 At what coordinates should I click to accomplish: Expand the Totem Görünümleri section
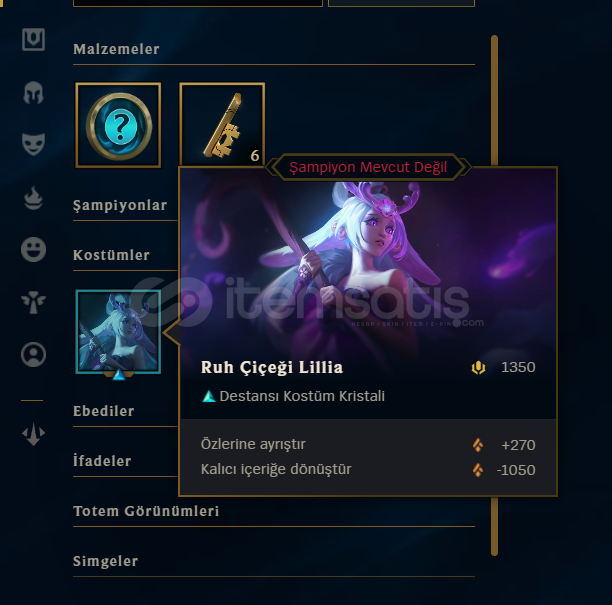pos(146,511)
